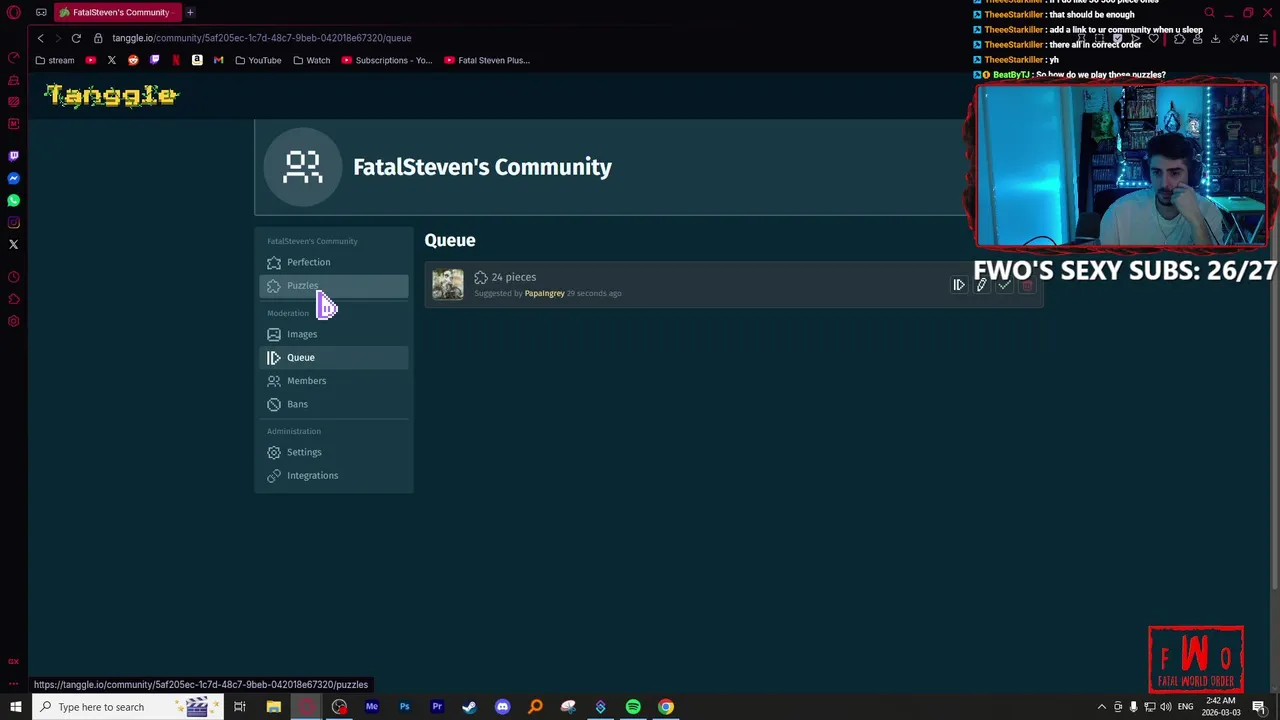This screenshot has width=1280, height=720.
Task: Open the Integrations page
Action: pyautogui.click(x=334, y=475)
